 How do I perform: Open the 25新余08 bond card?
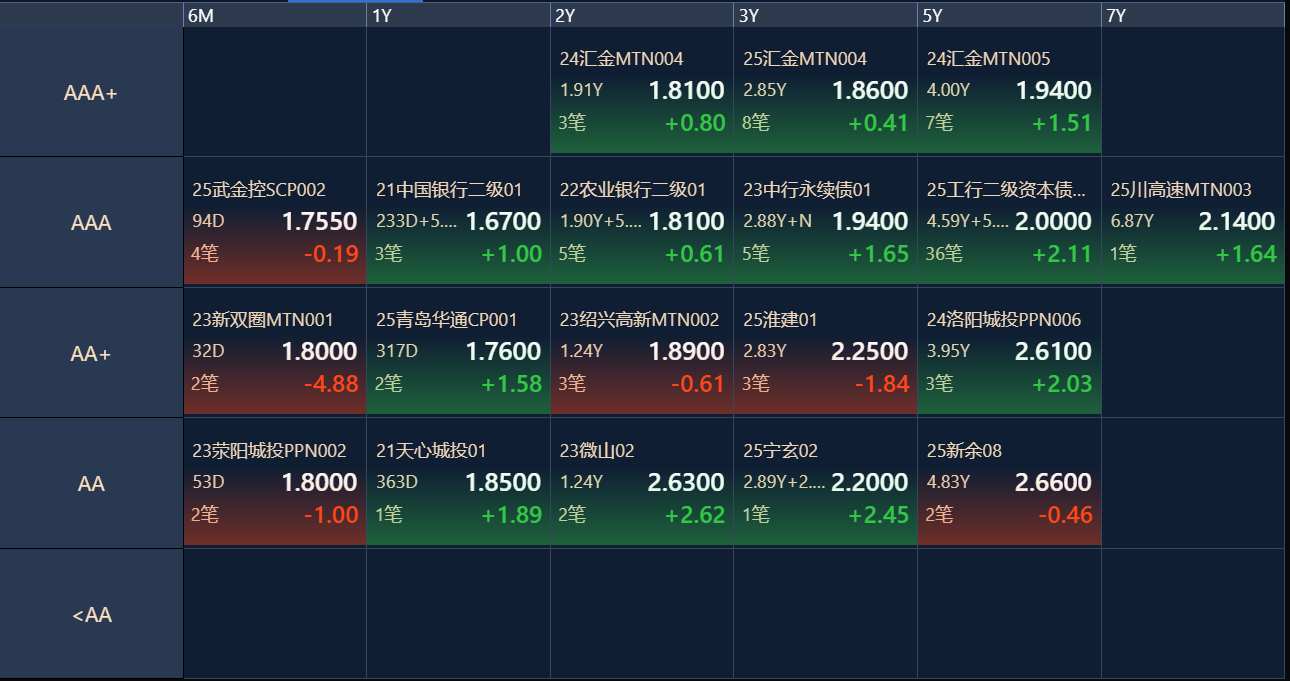coord(1009,483)
